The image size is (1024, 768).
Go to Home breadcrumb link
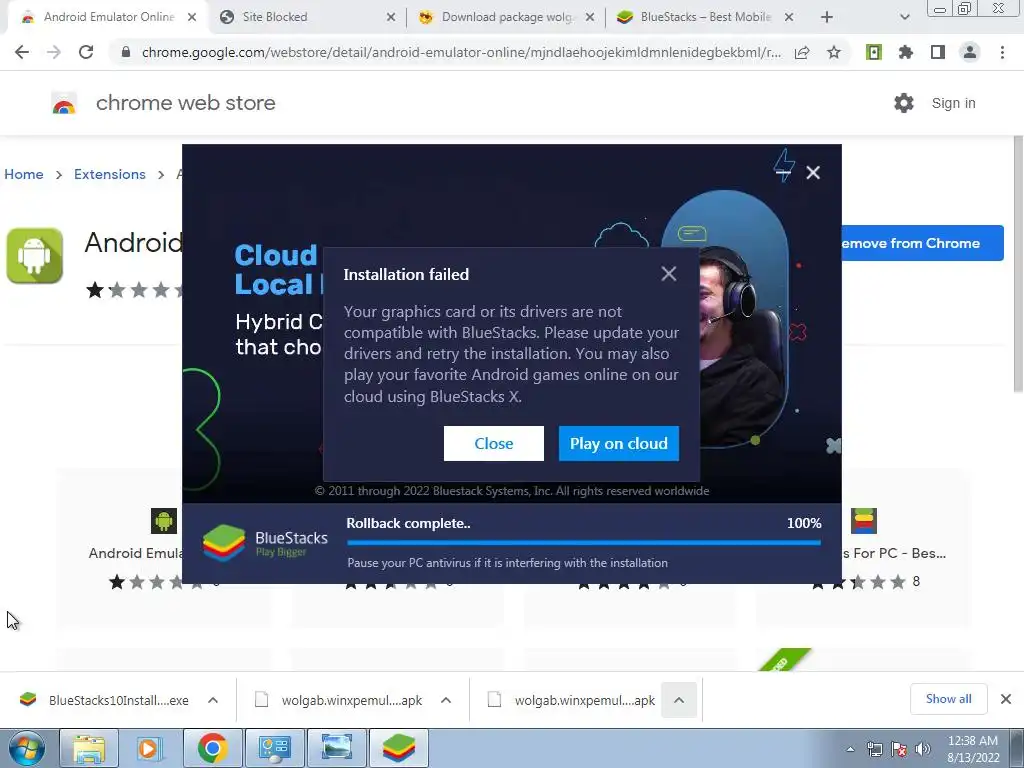pyautogui.click(x=24, y=174)
